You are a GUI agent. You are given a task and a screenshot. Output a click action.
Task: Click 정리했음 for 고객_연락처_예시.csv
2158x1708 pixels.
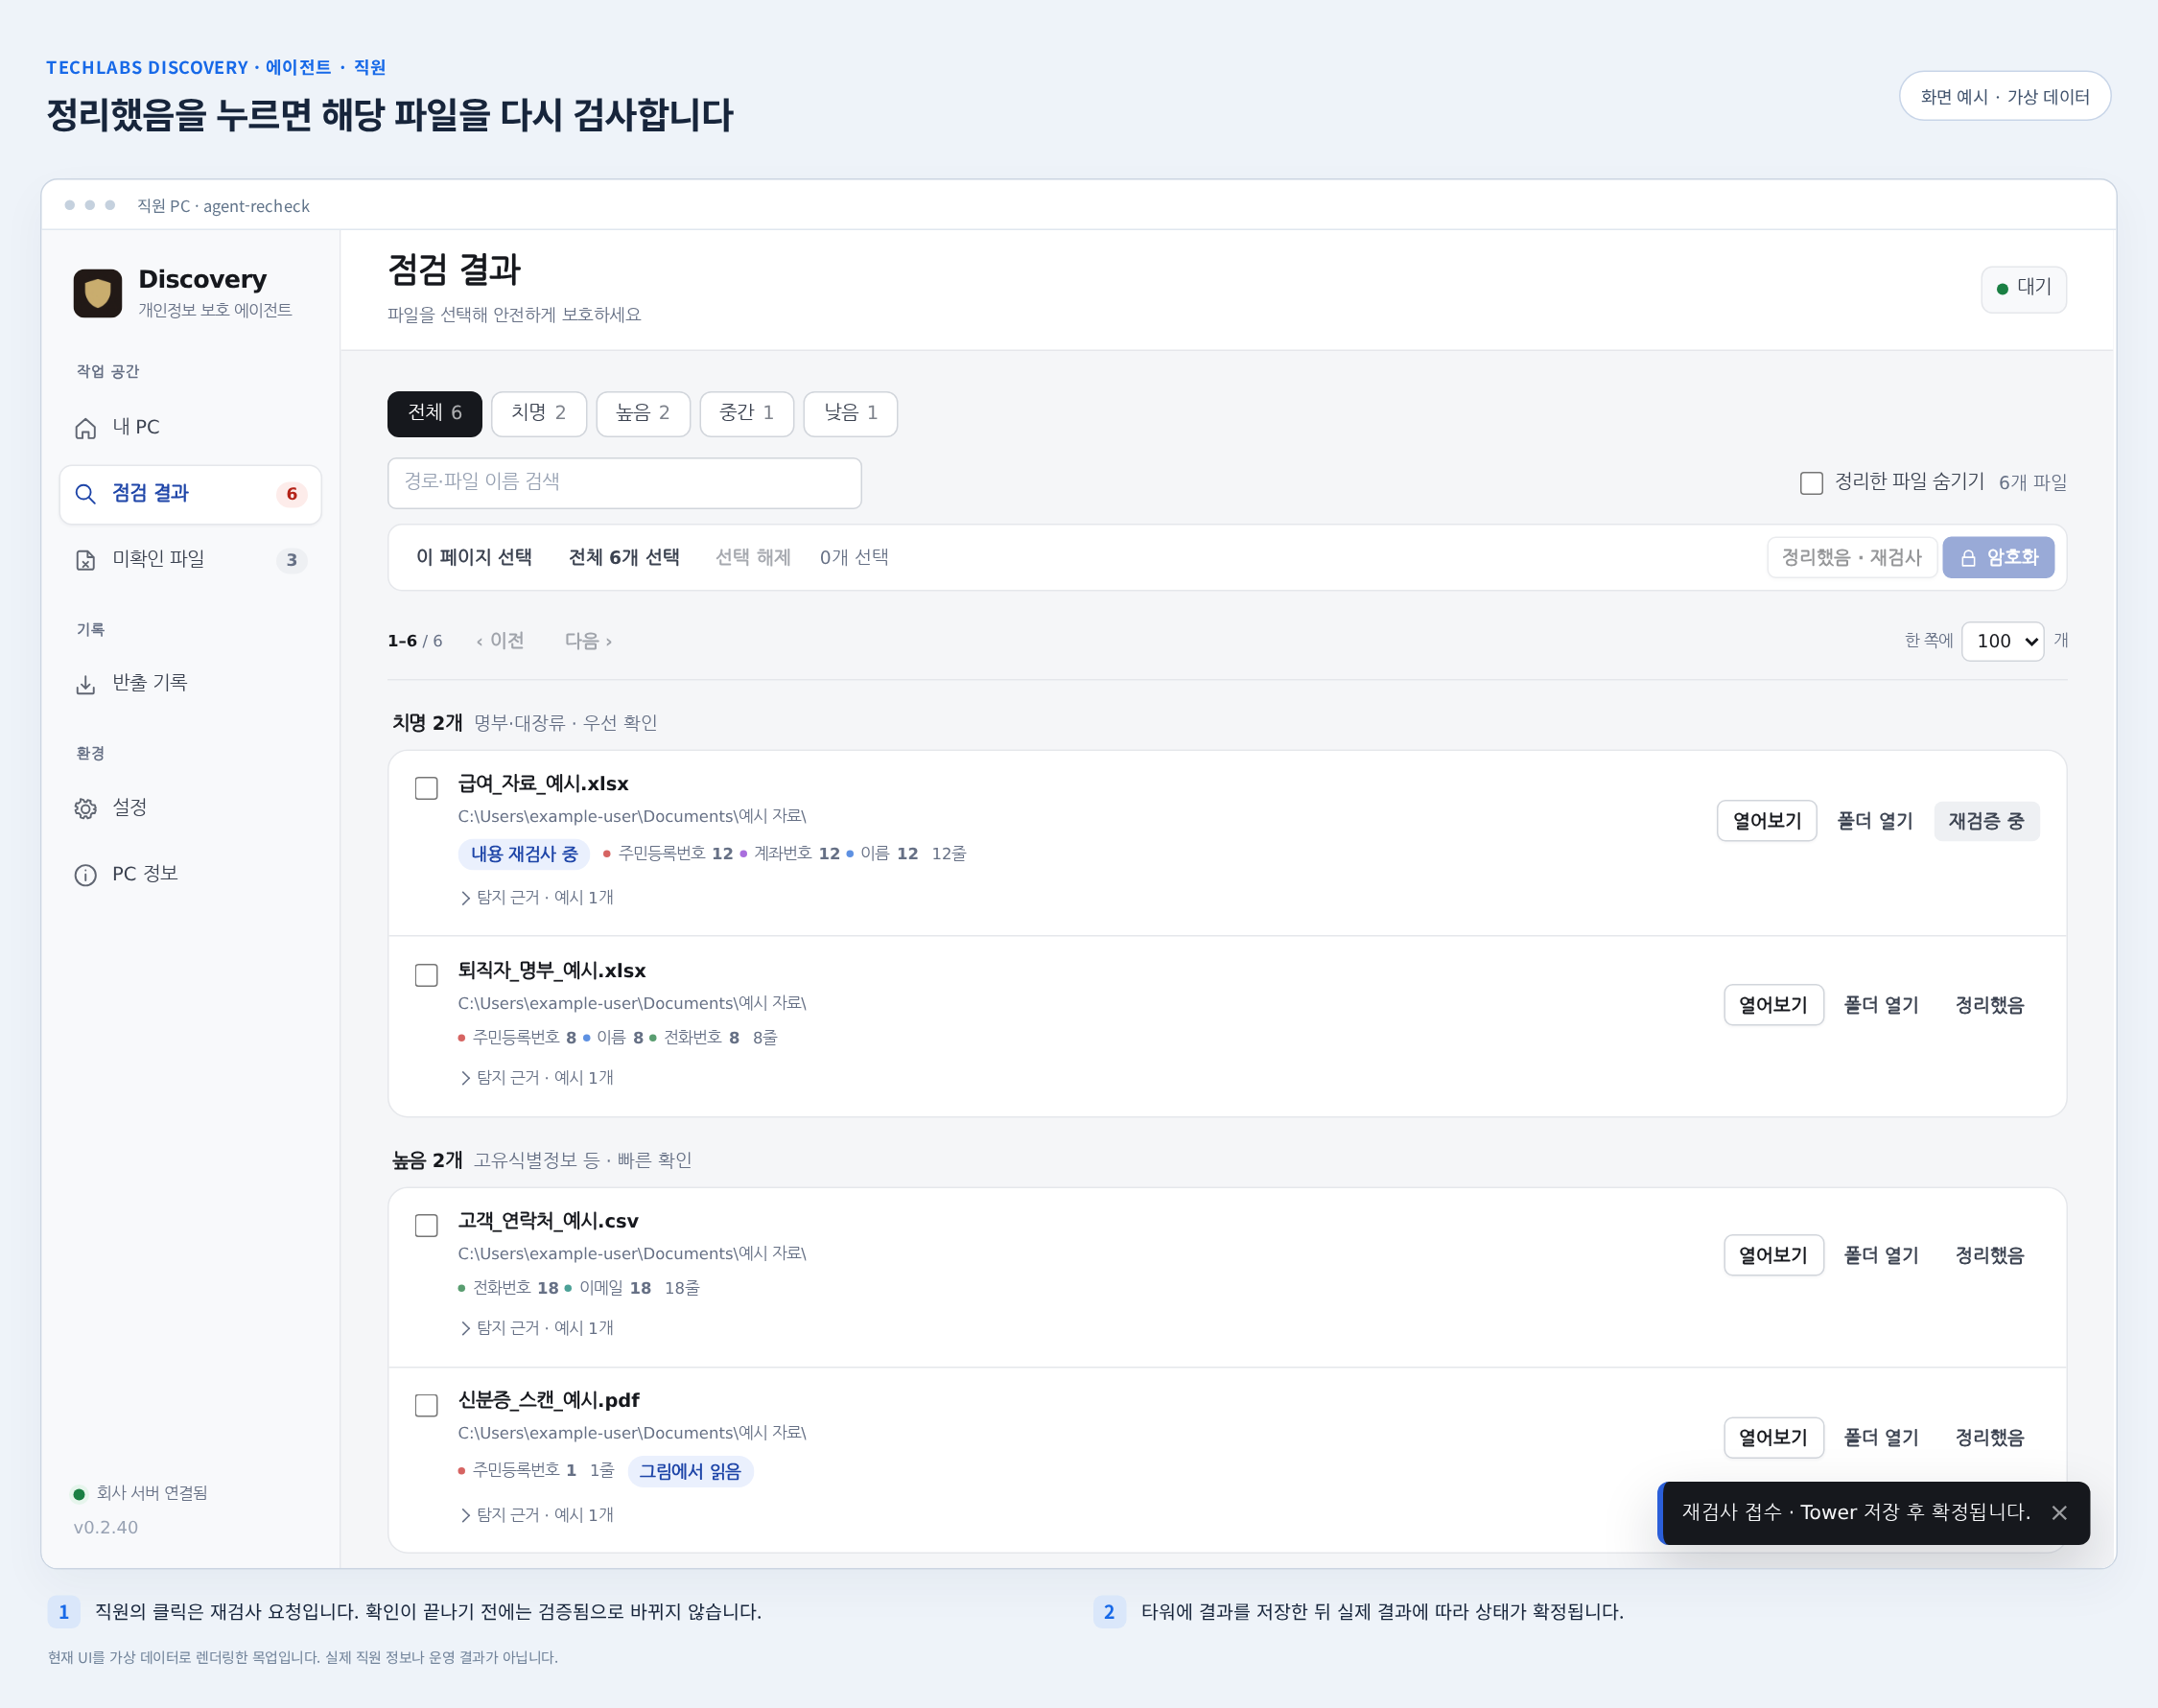click(x=1989, y=1255)
